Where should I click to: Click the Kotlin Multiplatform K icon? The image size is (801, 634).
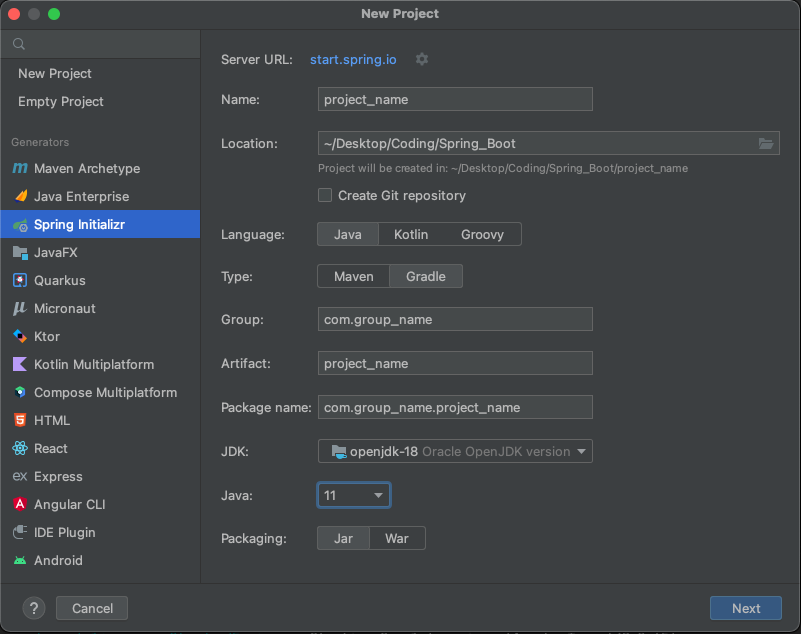tap(20, 364)
